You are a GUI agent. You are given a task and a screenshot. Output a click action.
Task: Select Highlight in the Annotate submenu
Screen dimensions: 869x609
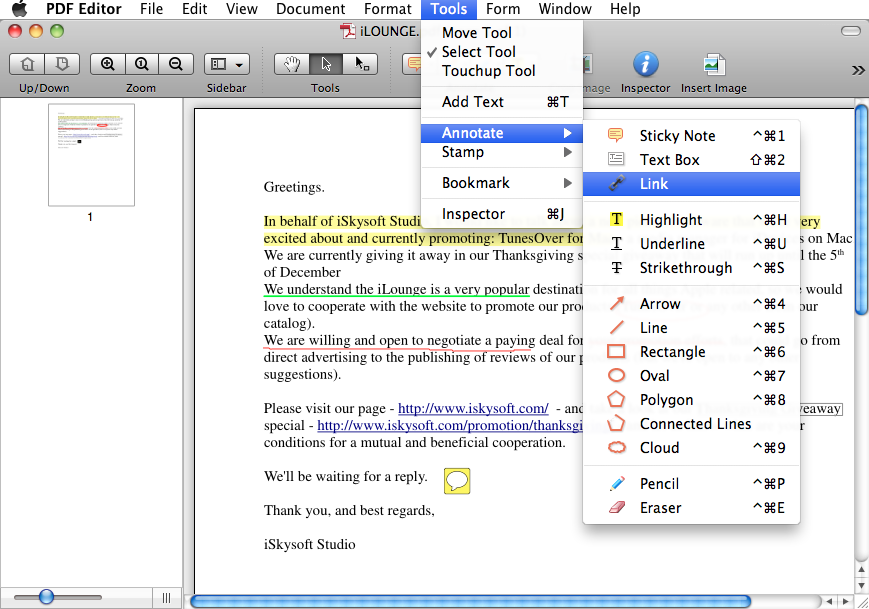[671, 219]
